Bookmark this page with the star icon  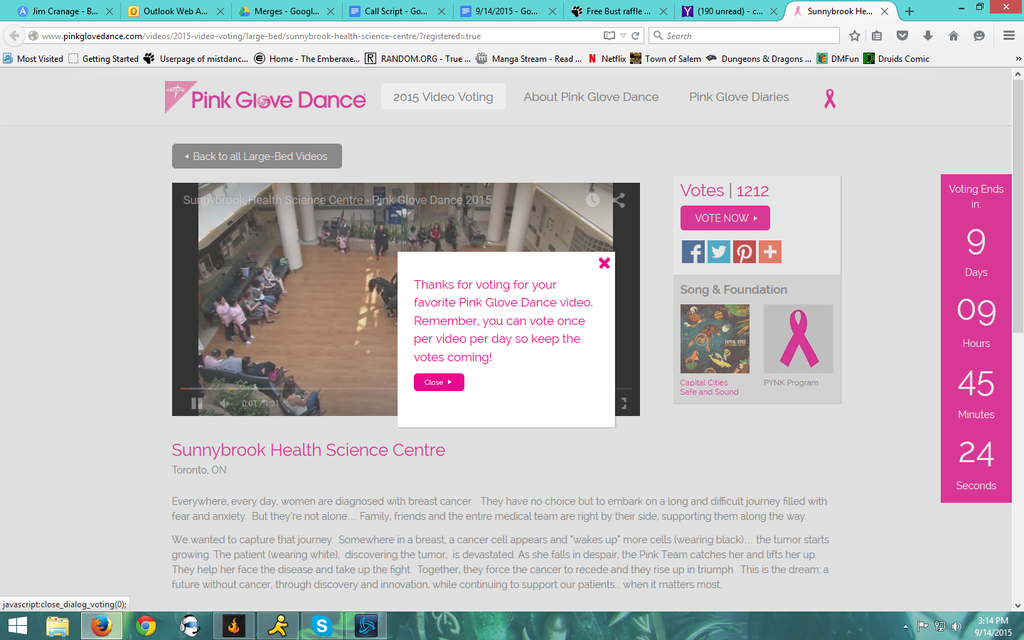coord(854,36)
